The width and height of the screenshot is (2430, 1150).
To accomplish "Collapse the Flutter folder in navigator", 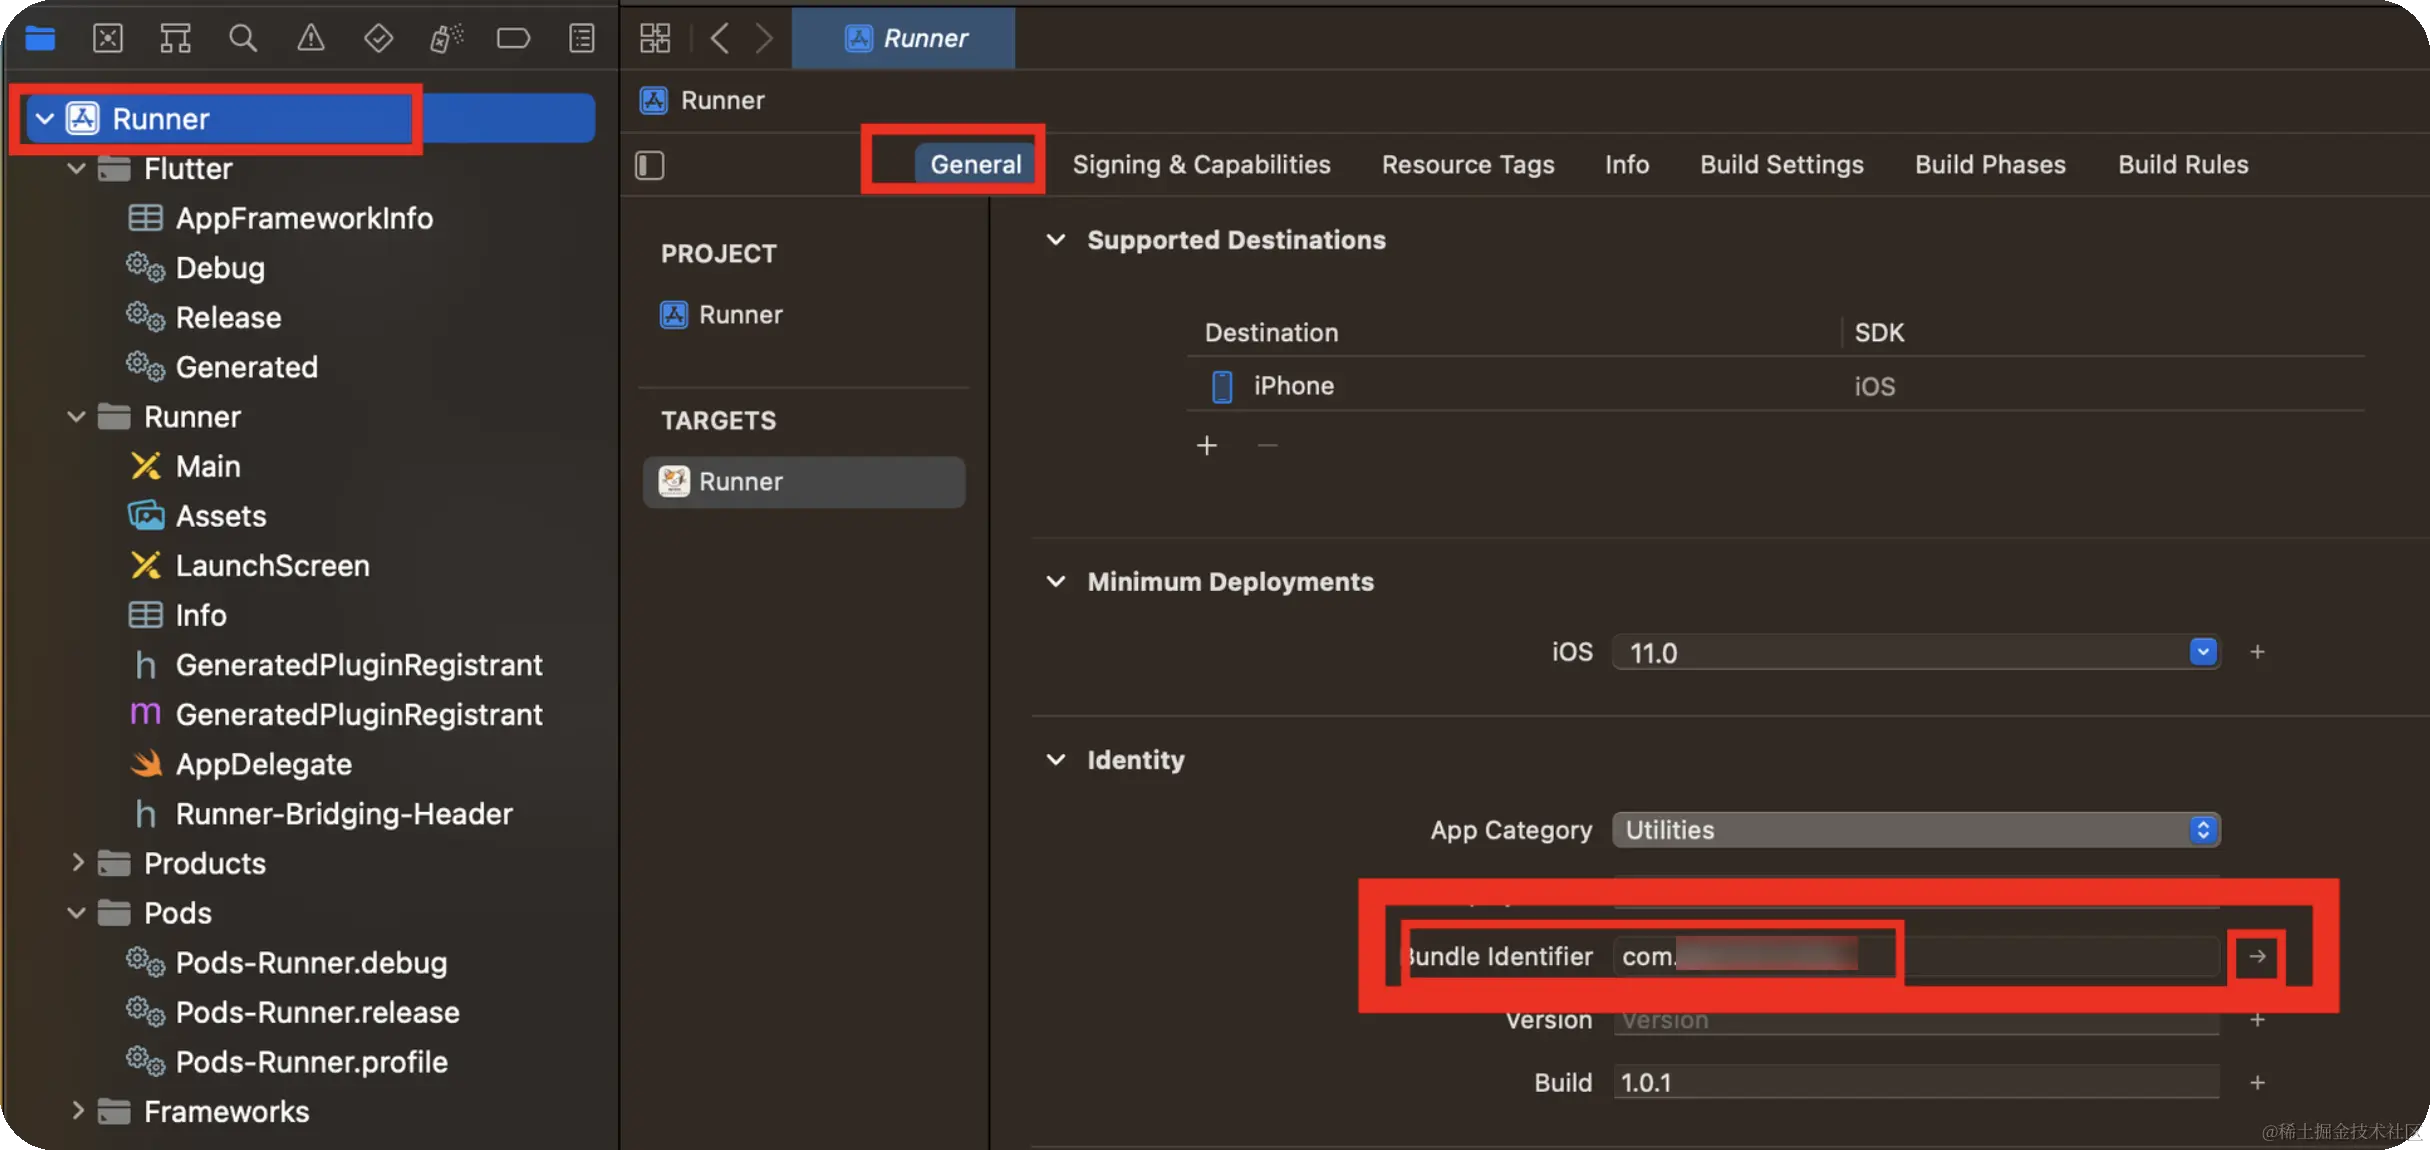I will tap(76, 168).
